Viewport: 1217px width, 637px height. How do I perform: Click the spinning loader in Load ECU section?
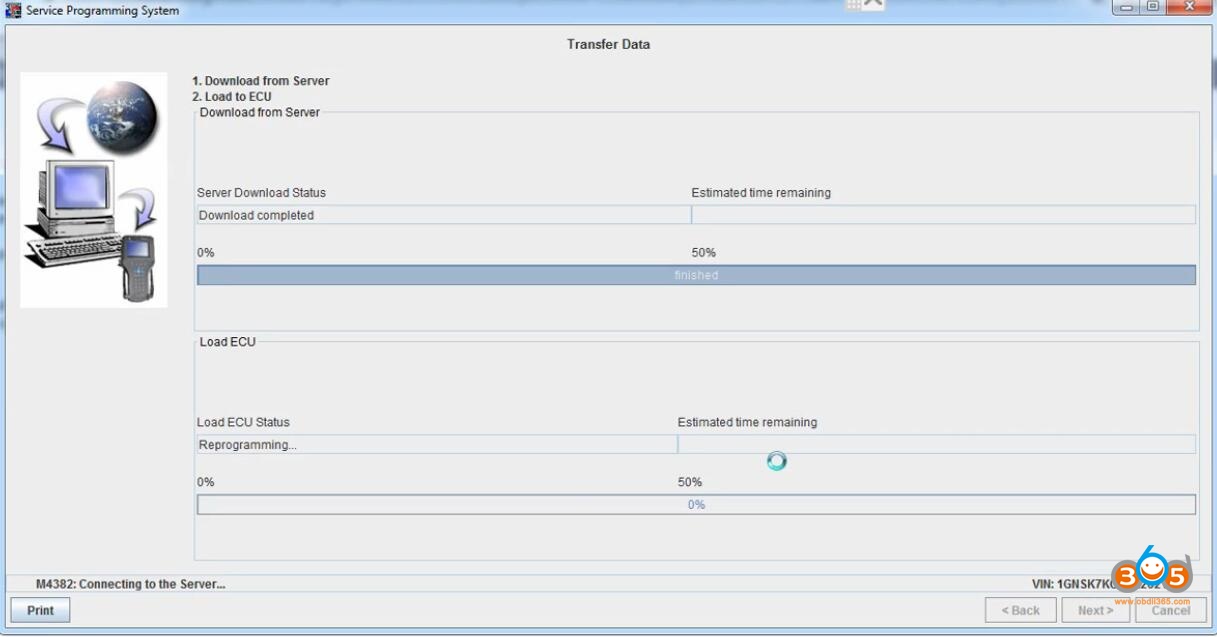[776, 460]
